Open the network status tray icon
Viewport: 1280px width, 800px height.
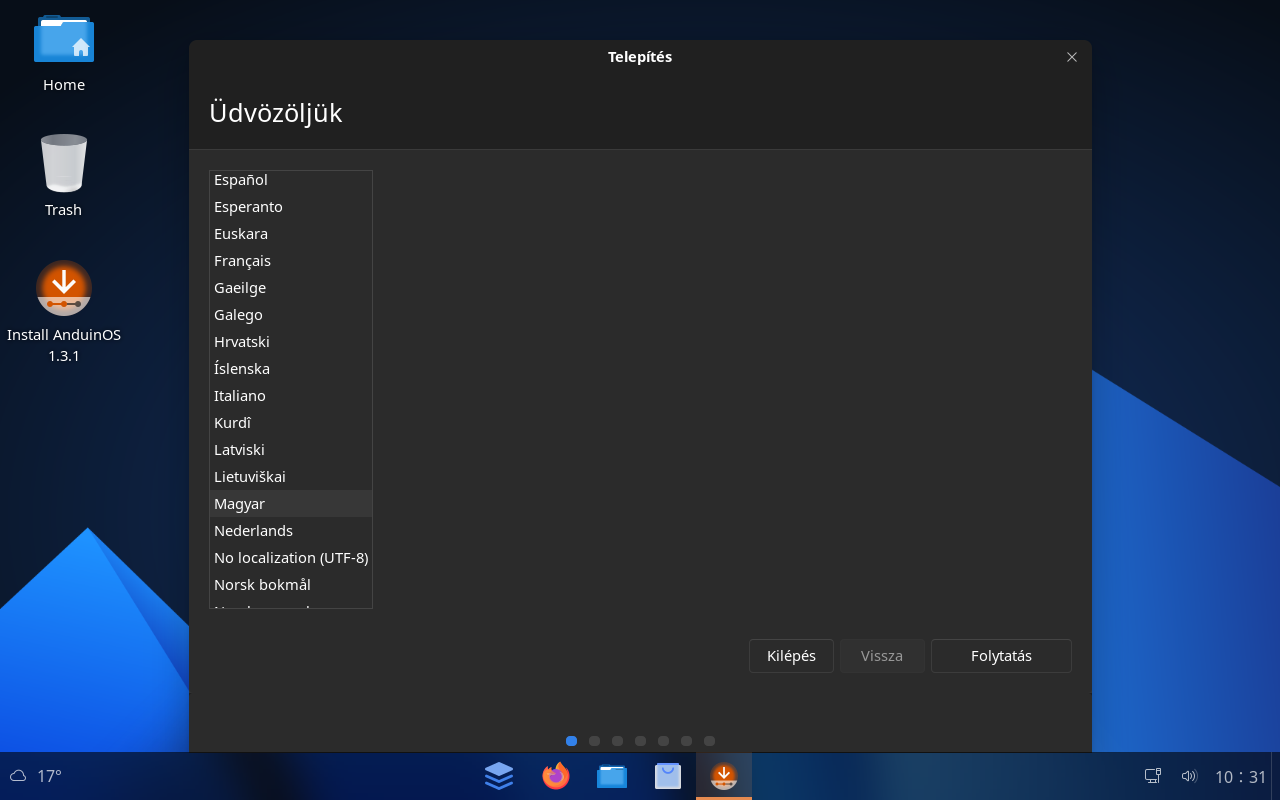1153,776
